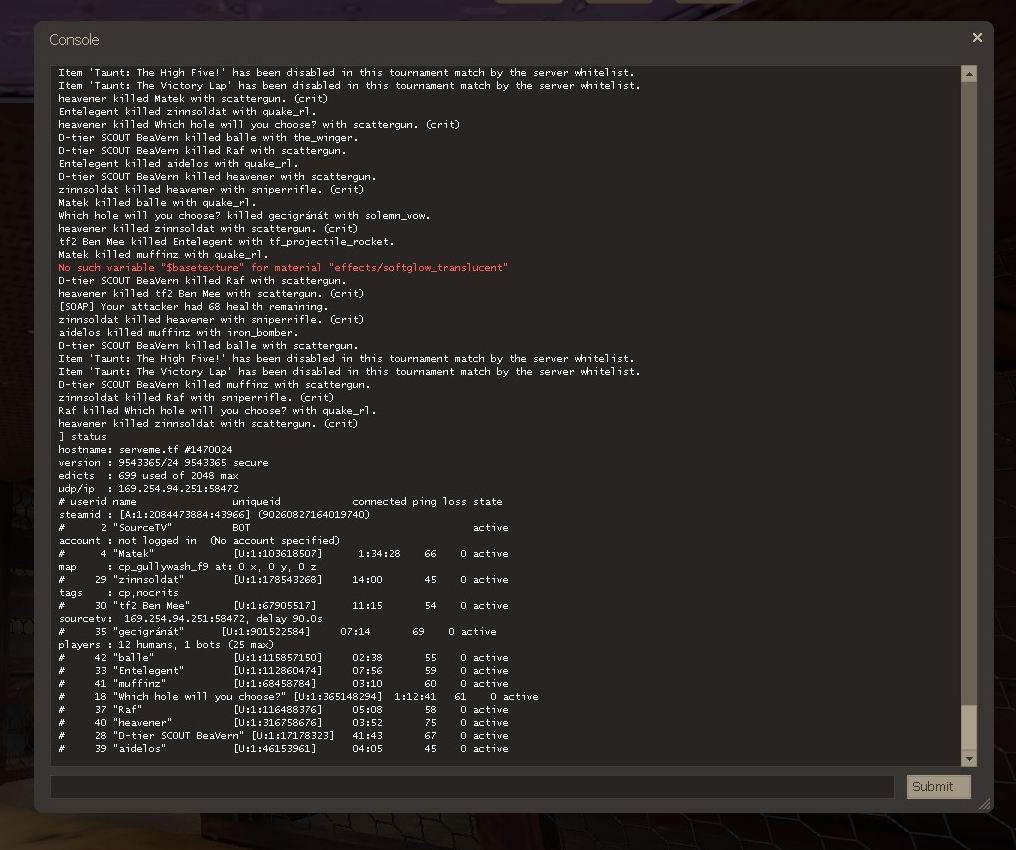Click the Console title text

coord(74,40)
